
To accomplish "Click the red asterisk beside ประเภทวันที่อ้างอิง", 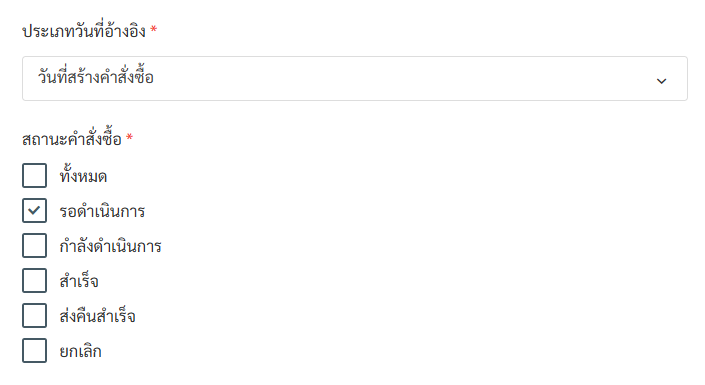I will point(154,29).
